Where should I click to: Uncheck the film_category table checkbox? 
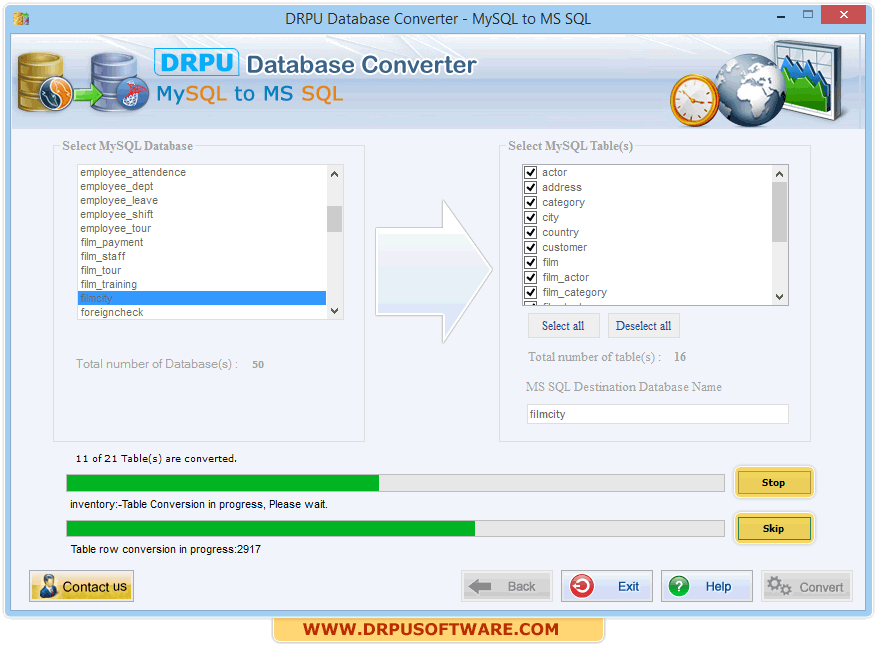tap(530, 293)
